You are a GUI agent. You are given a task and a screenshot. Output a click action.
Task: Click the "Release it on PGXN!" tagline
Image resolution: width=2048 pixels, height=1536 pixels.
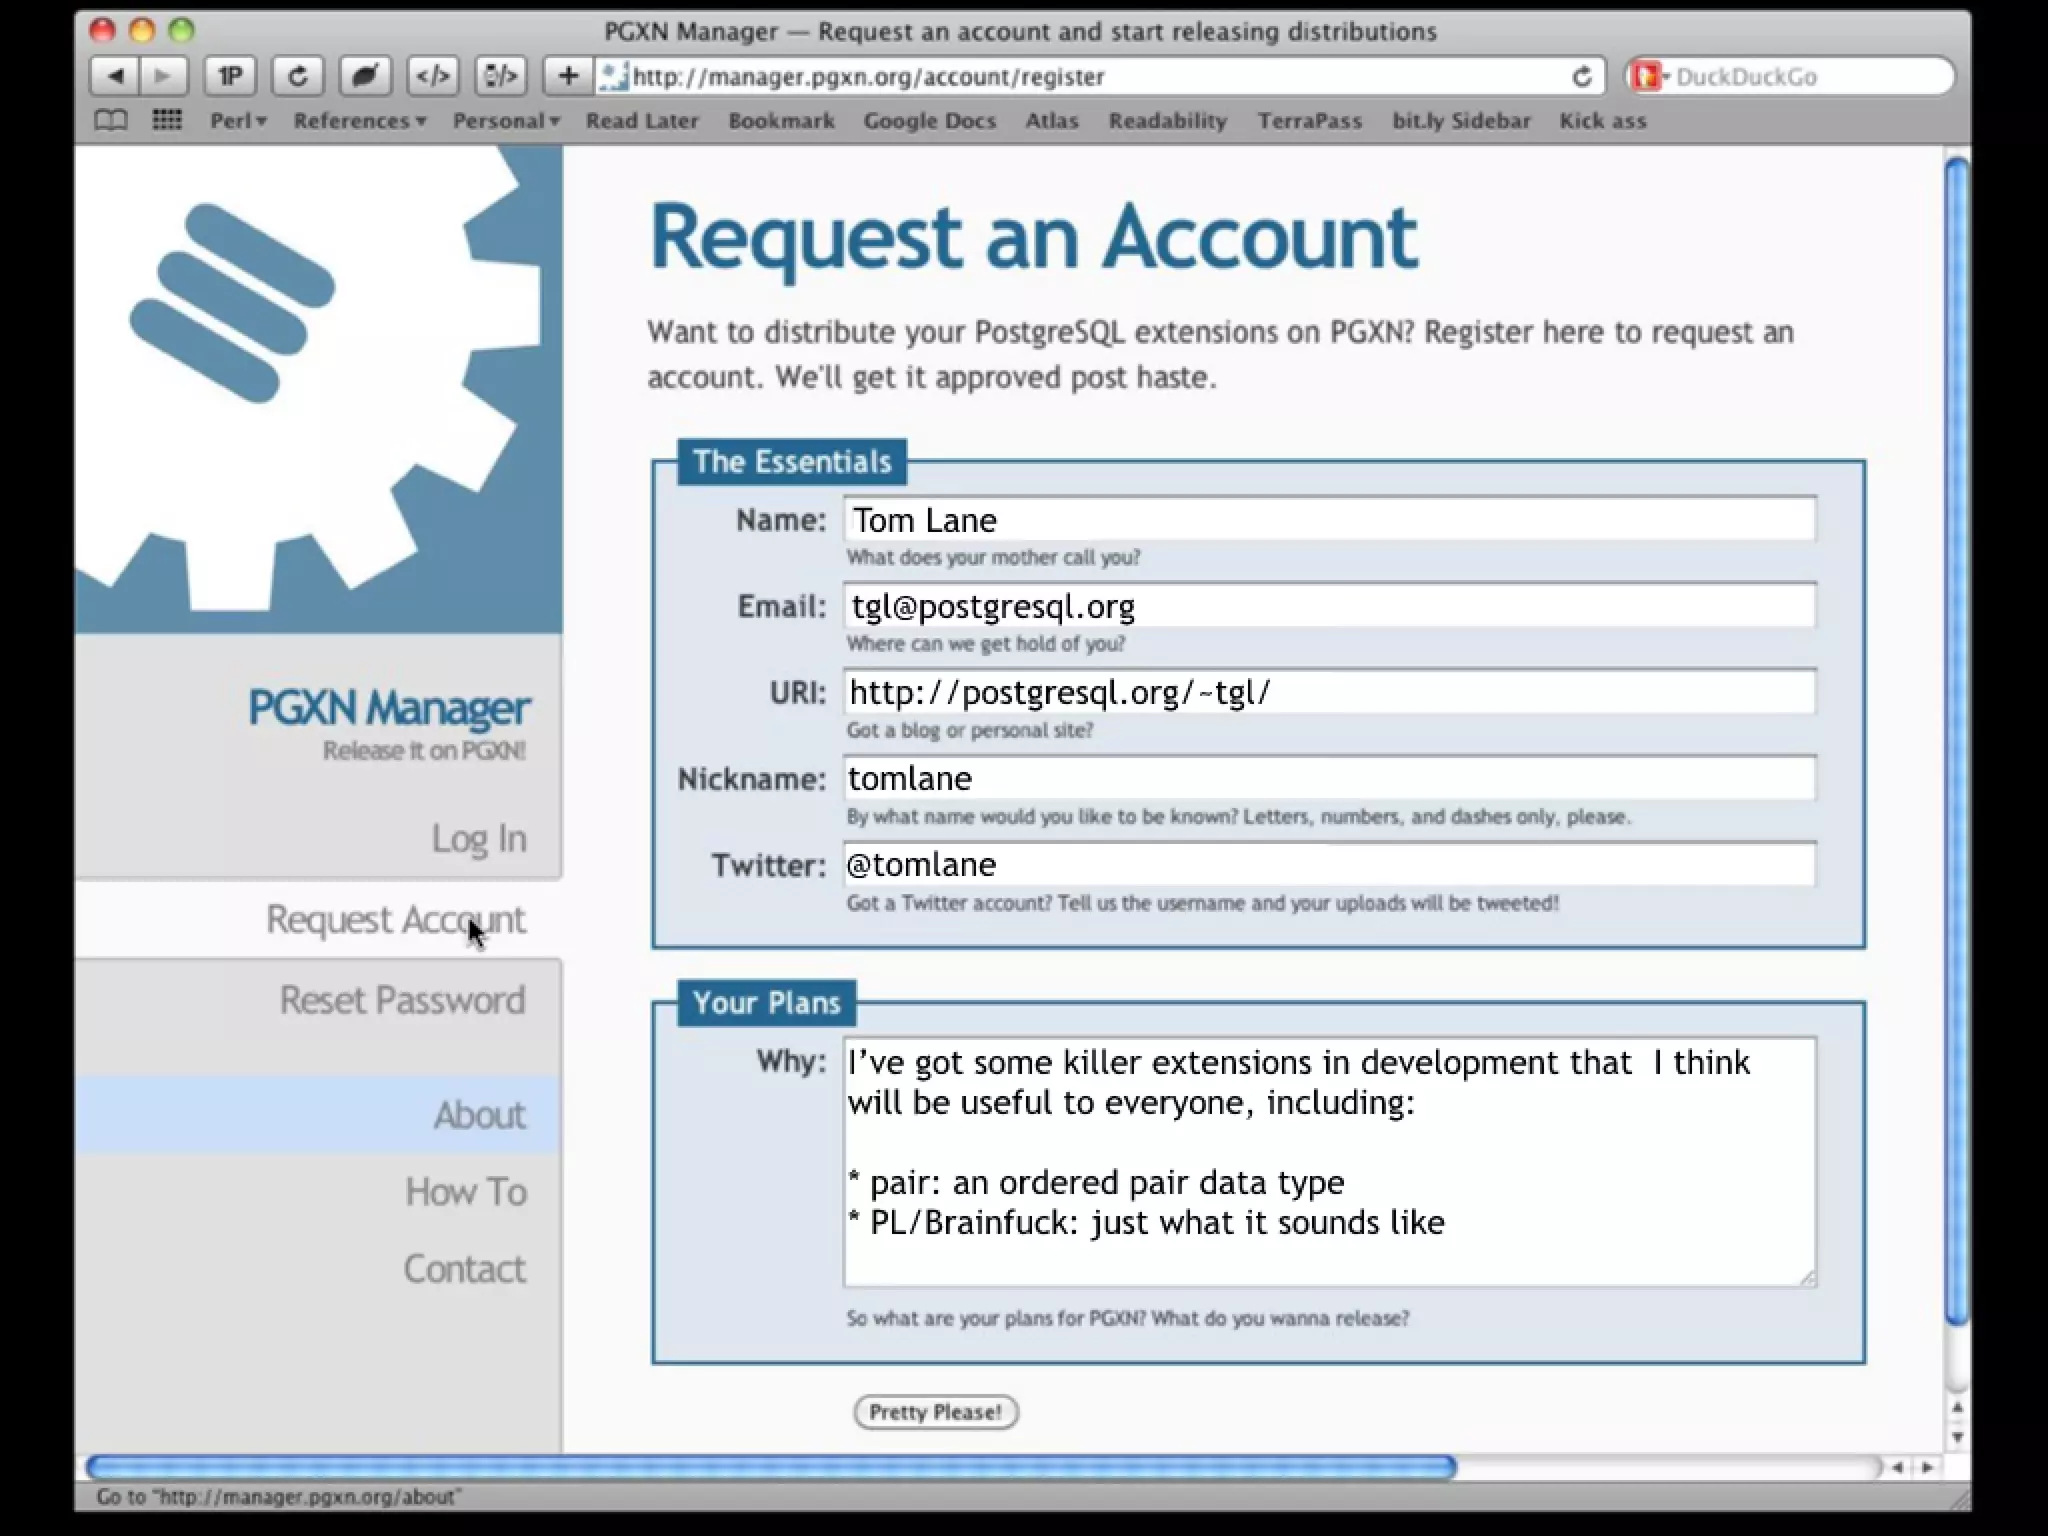424,751
